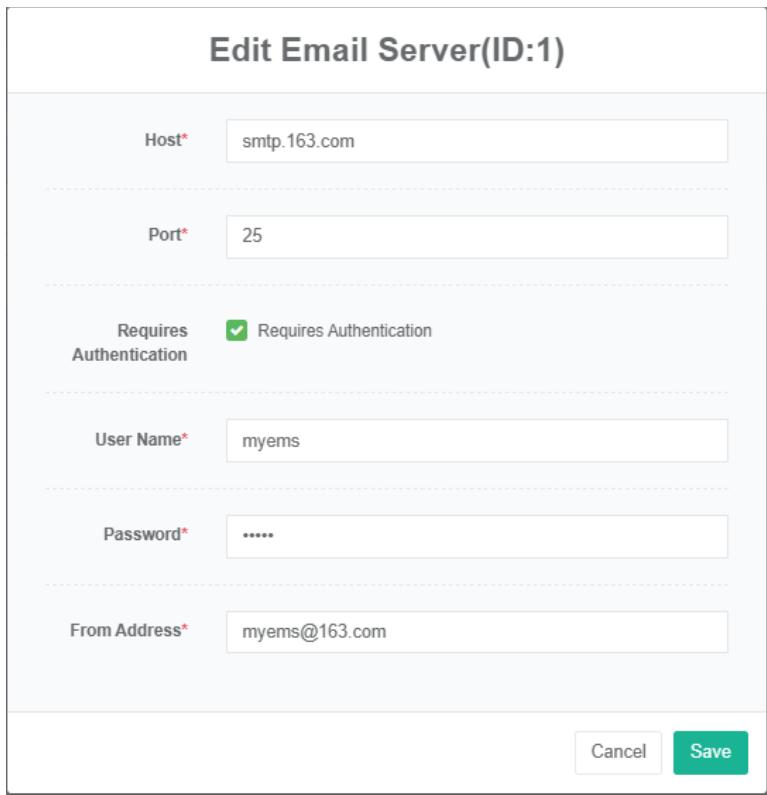
Task: Click the Port field showing 25
Action: [476, 237]
